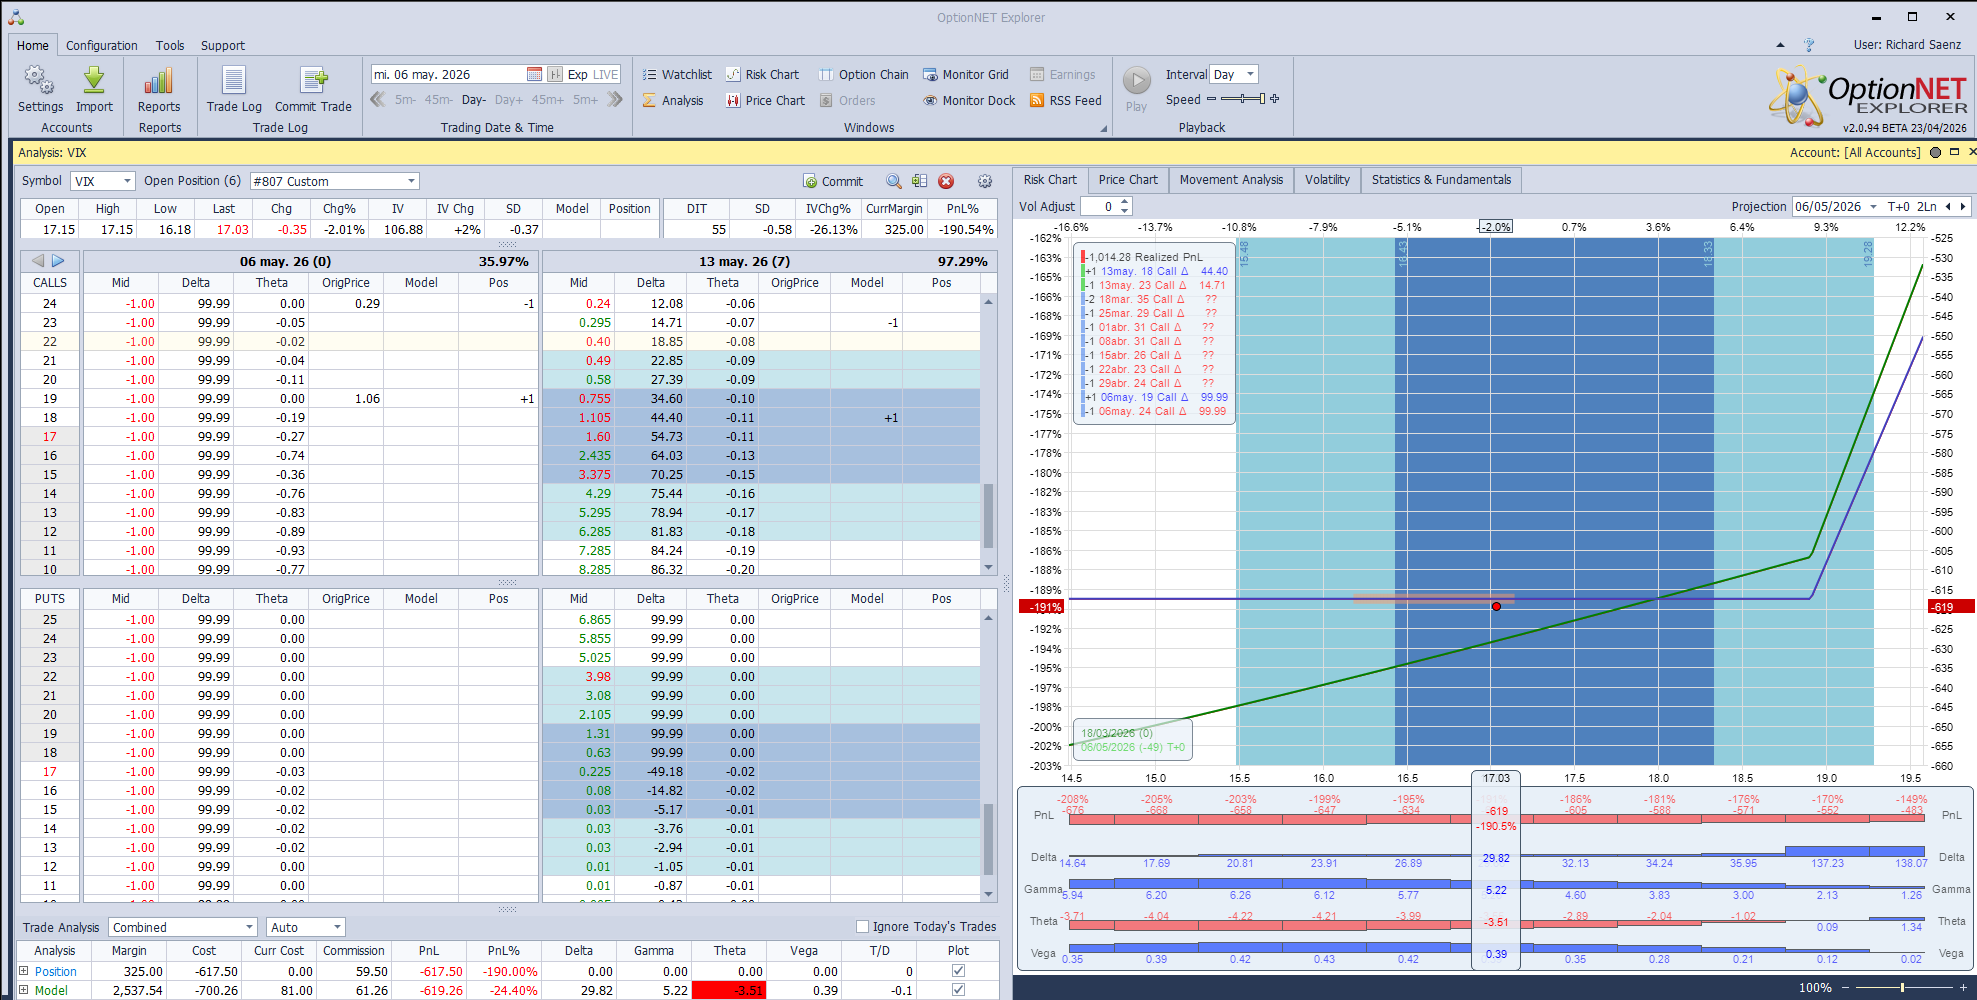Toggle the T+0 projection line
The image size is (1977, 1000).
pyautogui.click(x=1898, y=206)
